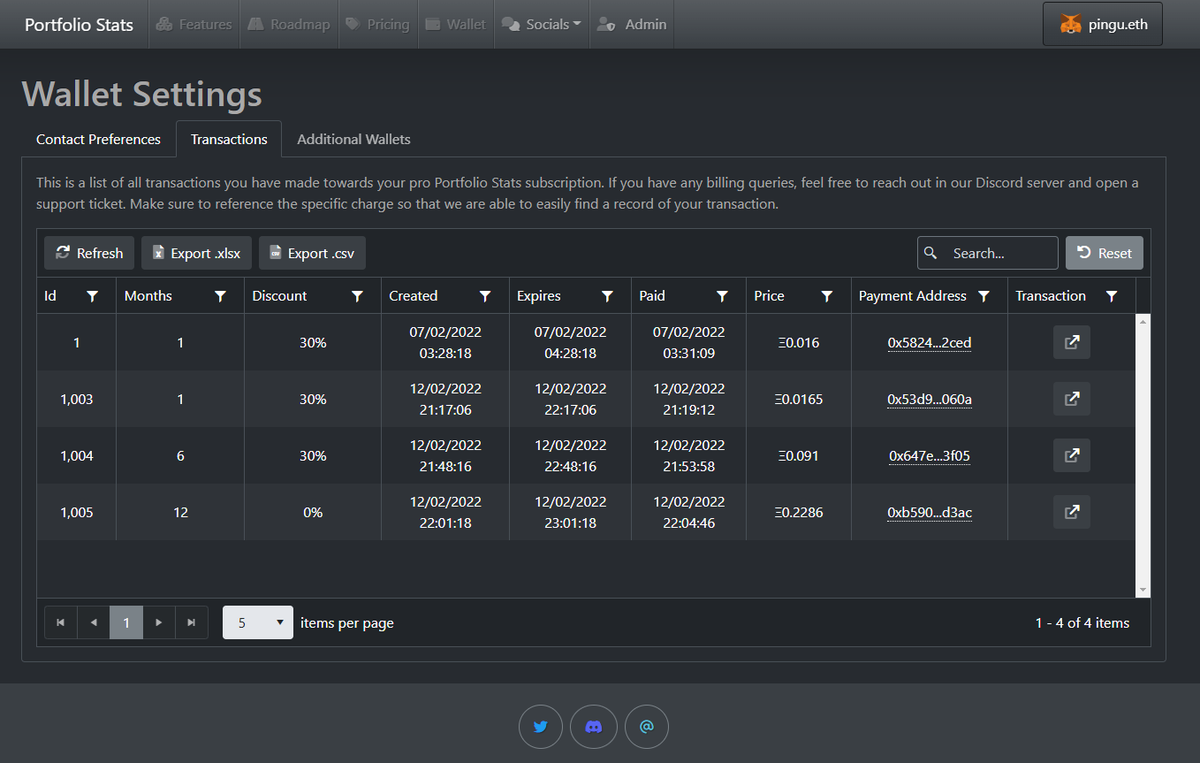Open the Pricing nav item
Image resolution: width=1200 pixels, height=763 pixels.
click(377, 24)
